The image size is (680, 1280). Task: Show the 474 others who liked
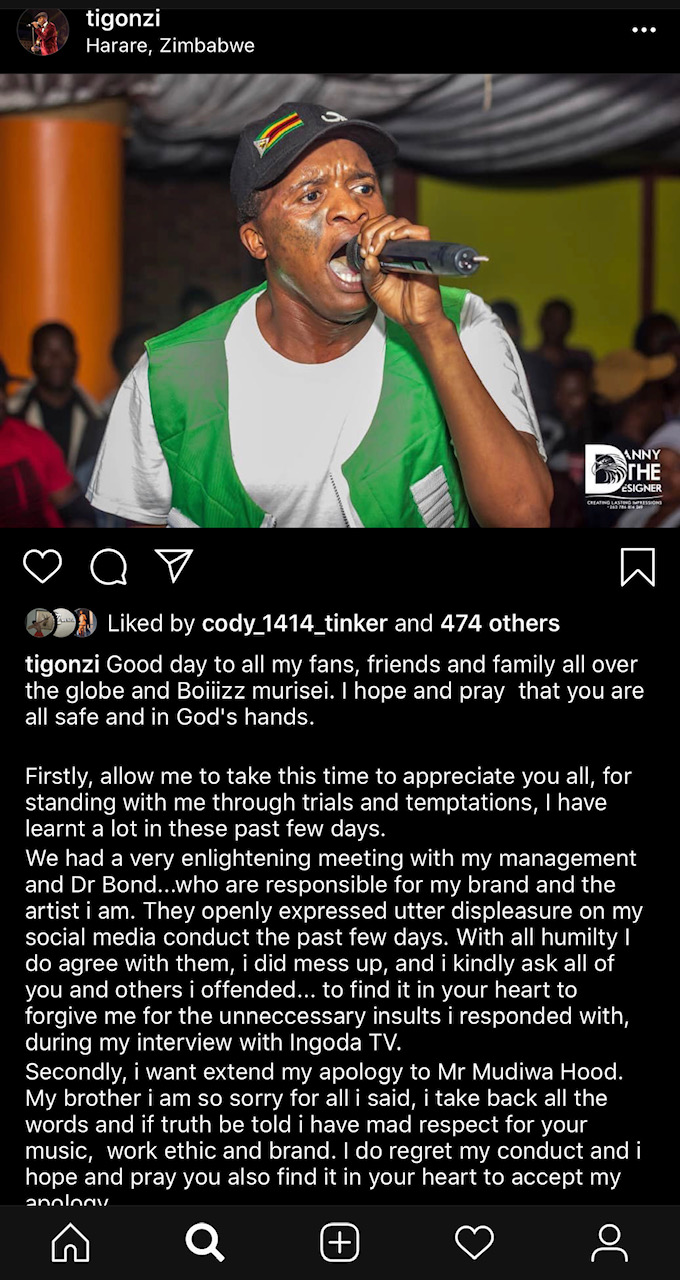500,624
